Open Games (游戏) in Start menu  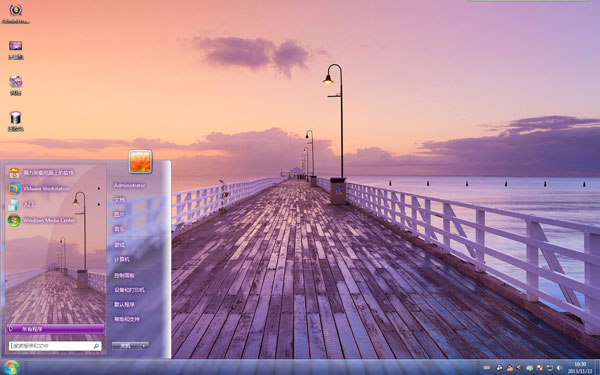click(x=119, y=245)
